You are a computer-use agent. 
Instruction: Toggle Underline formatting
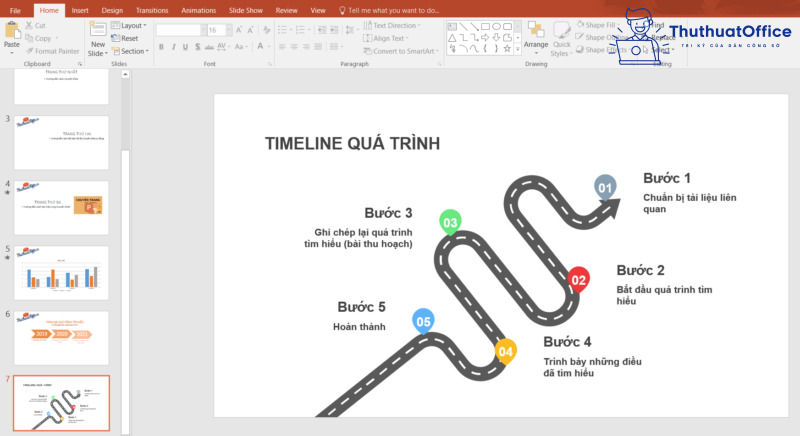(185, 47)
